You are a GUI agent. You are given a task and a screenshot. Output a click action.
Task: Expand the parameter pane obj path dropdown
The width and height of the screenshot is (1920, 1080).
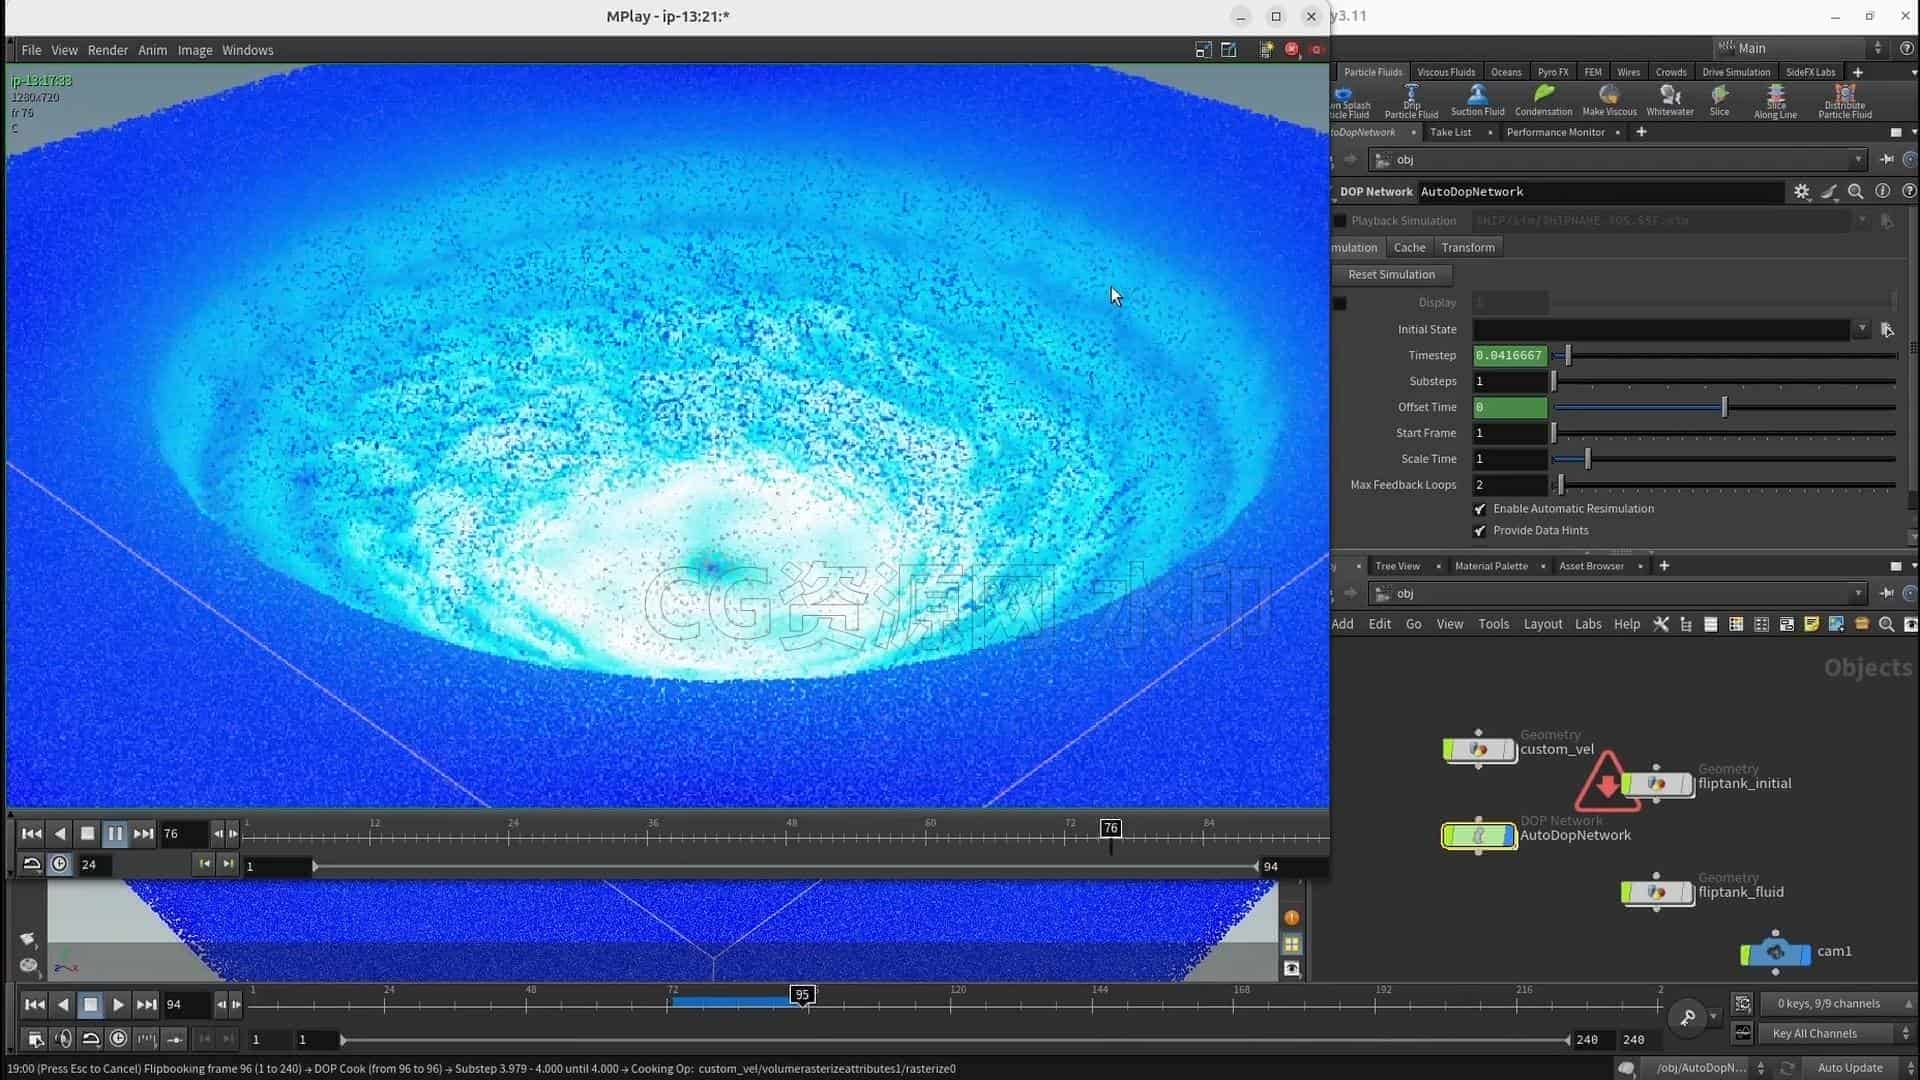tap(1858, 160)
